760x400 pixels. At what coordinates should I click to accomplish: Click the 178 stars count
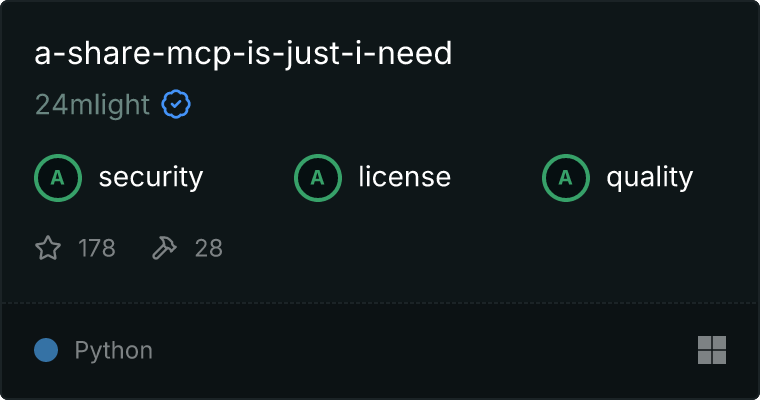96,248
